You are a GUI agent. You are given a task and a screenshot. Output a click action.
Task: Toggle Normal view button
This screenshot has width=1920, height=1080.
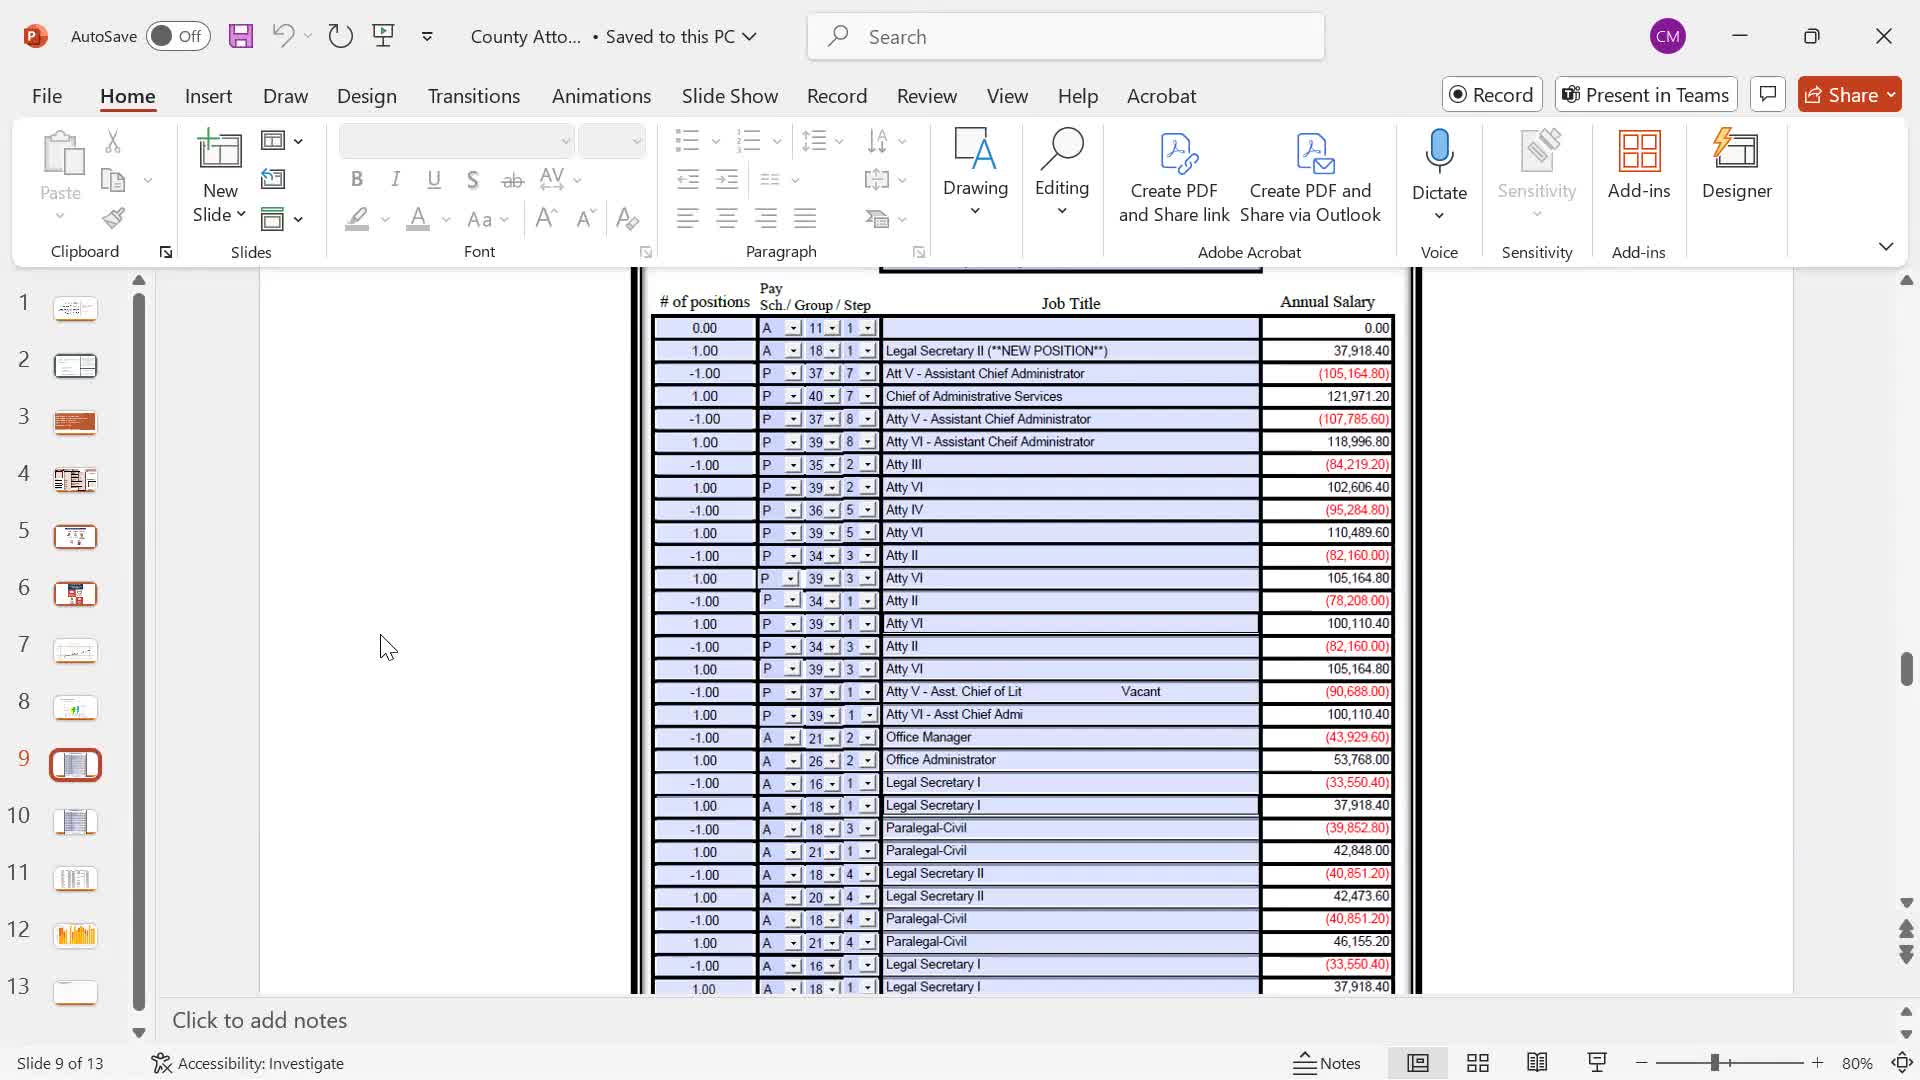(x=1418, y=1063)
